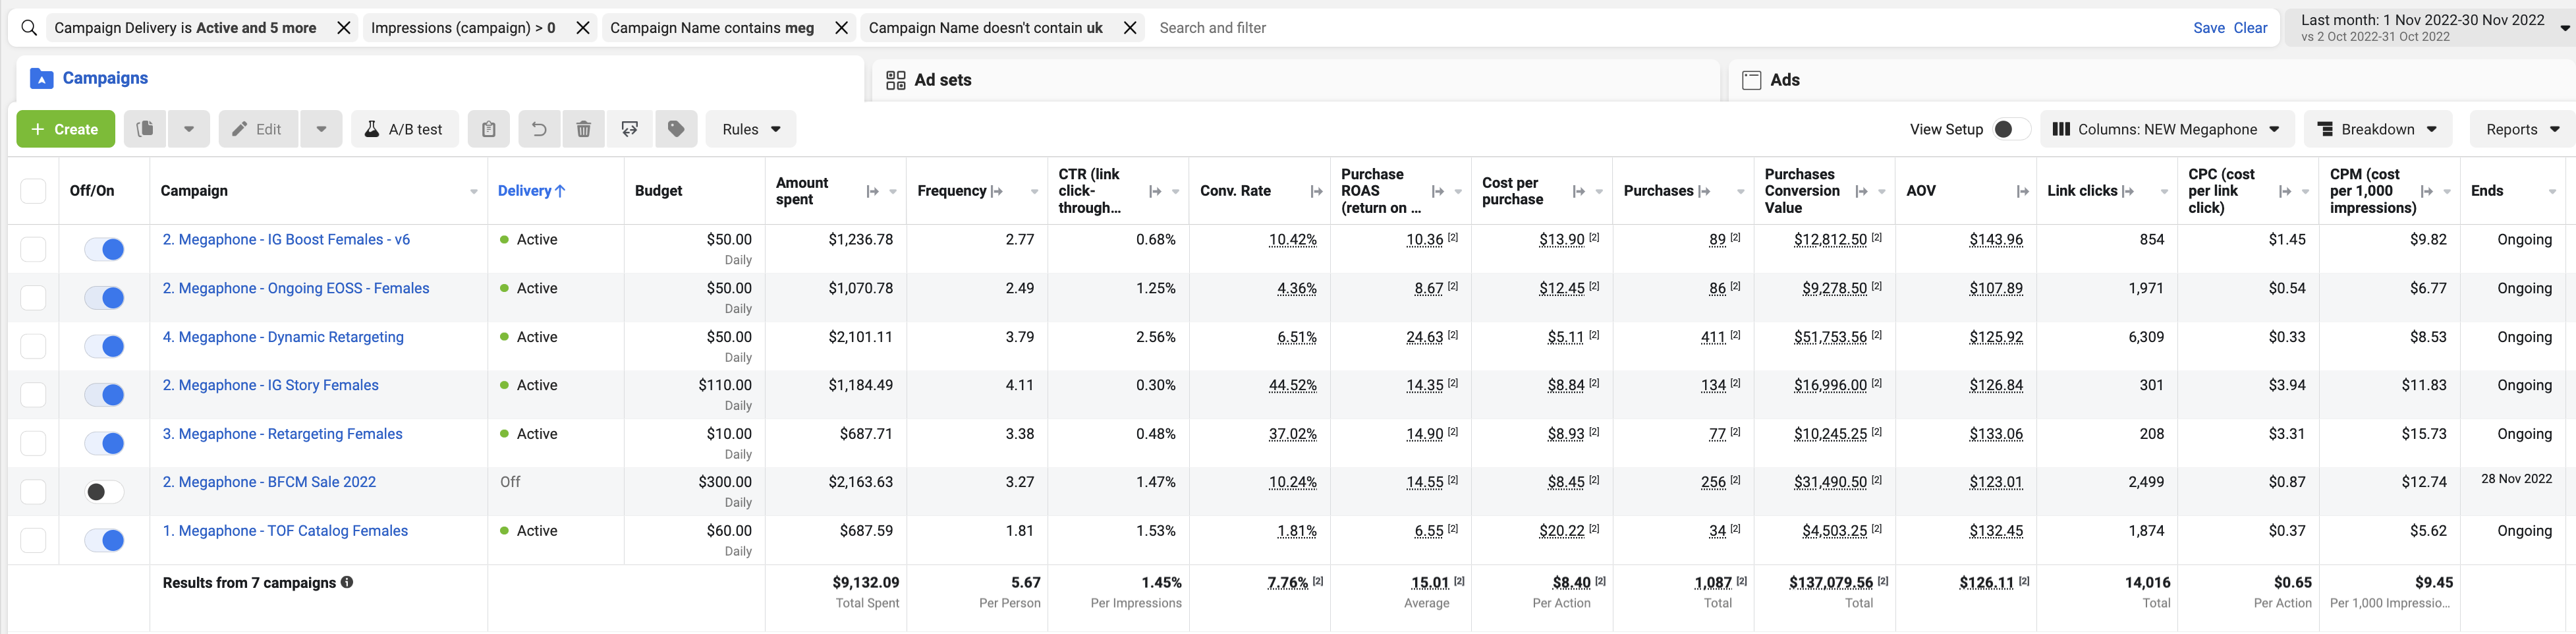The width and height of the screenshot is (2576, 634).
Task: Remove the 'Campaign Name contains meg' filter
Action: tap(841, 28)
